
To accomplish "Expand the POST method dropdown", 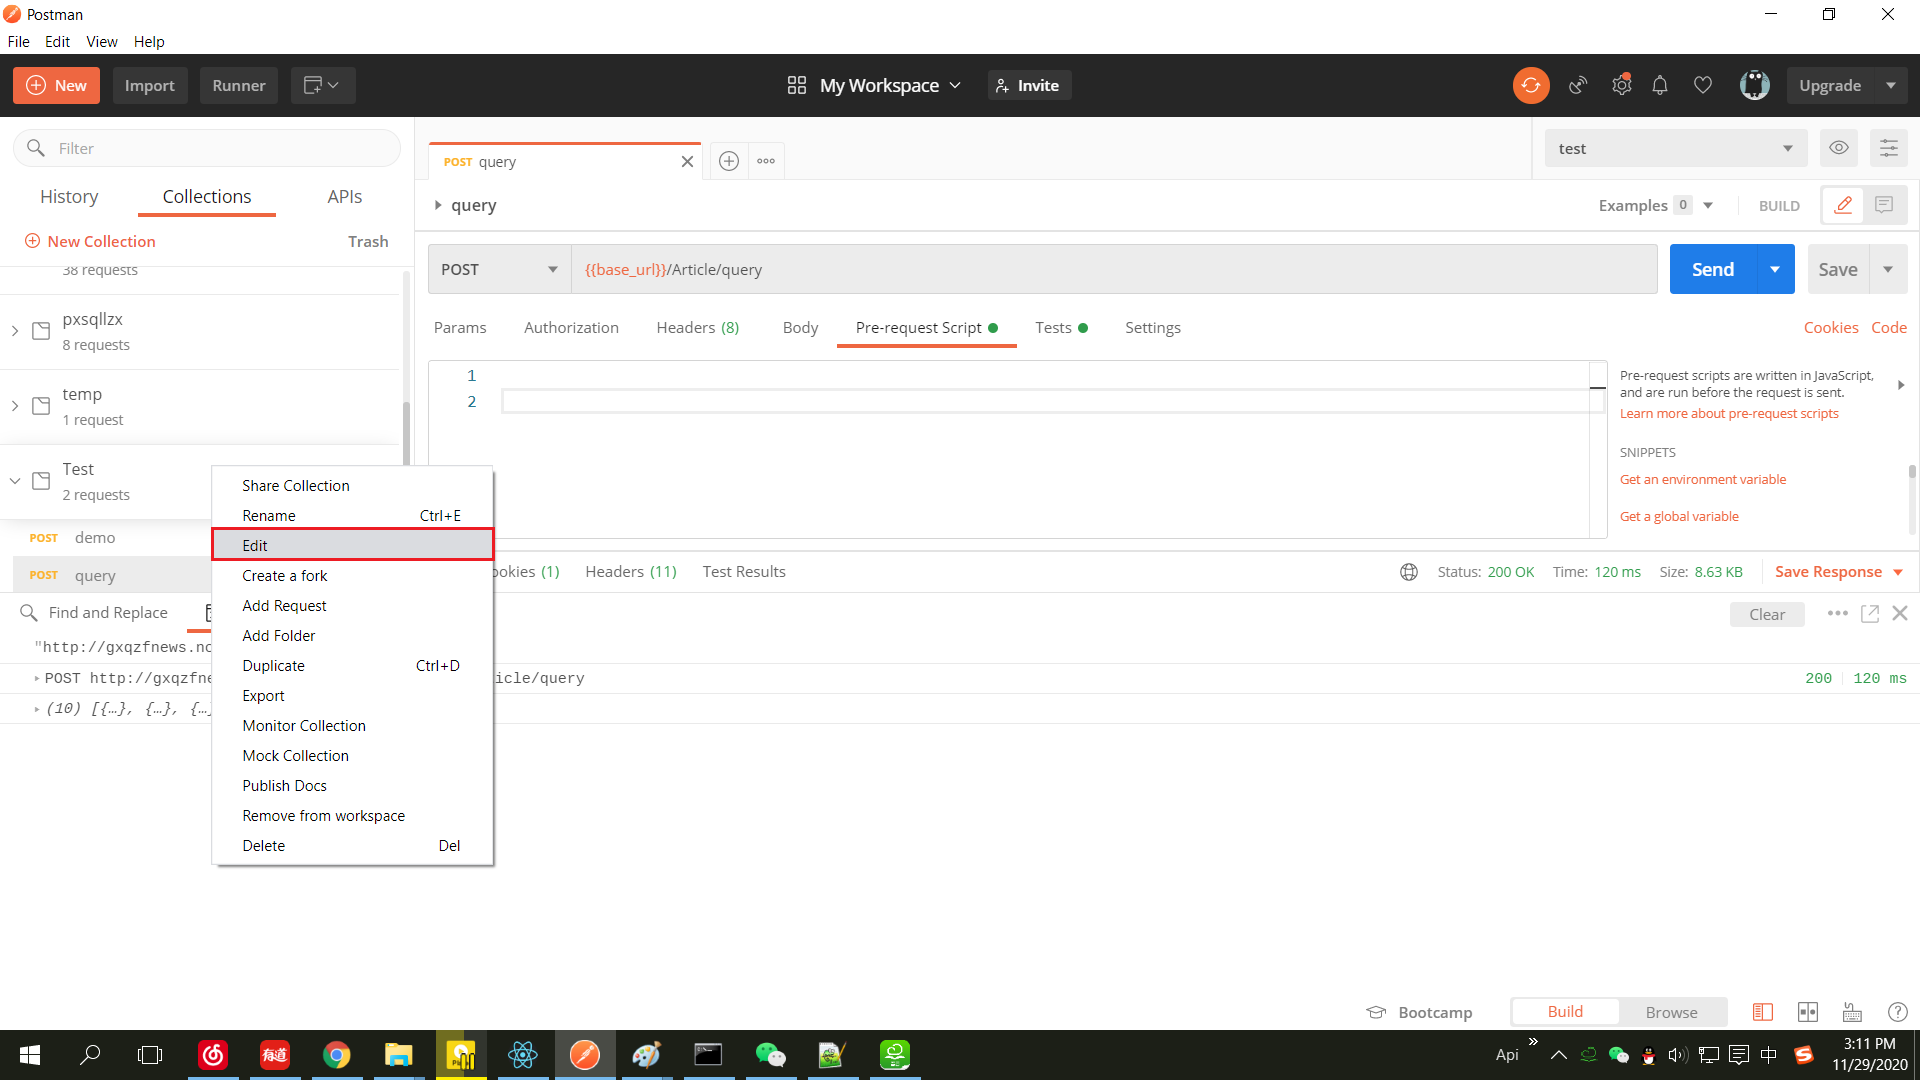I will point(499,269).
